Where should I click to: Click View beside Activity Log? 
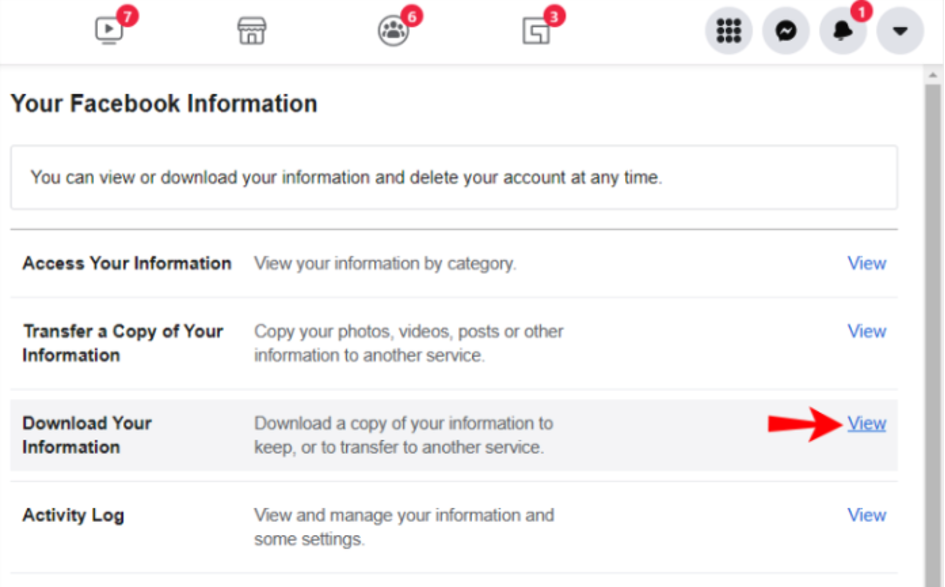[867, 515]
